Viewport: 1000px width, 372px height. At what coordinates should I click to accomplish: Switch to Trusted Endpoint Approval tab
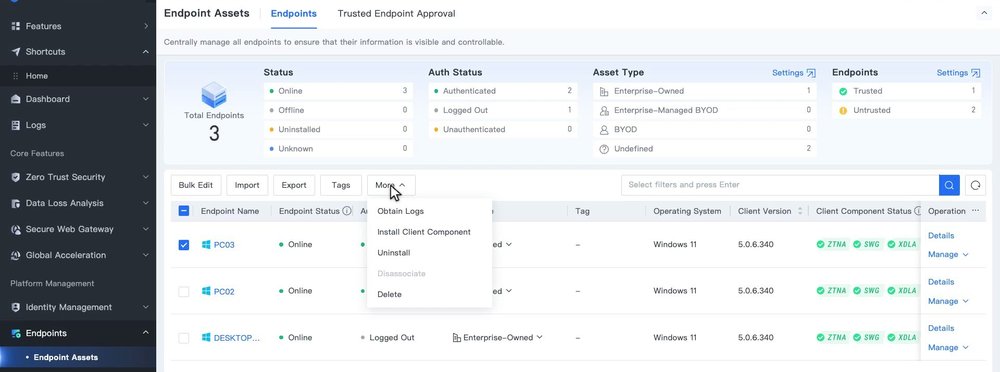point(396,13)
